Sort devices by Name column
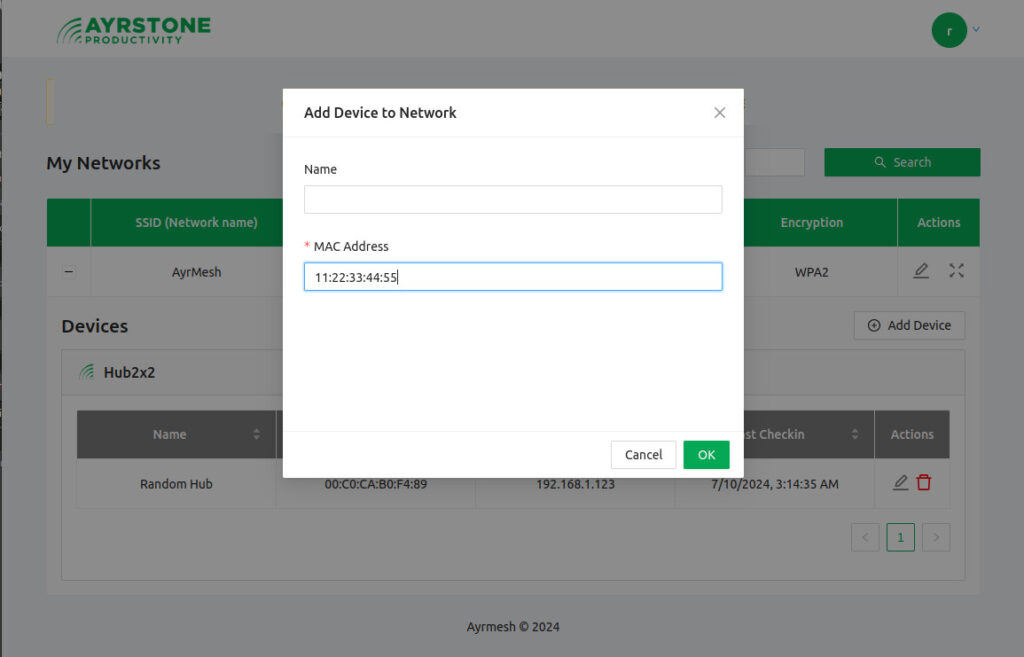1024x657 pixels. (256, 434)
